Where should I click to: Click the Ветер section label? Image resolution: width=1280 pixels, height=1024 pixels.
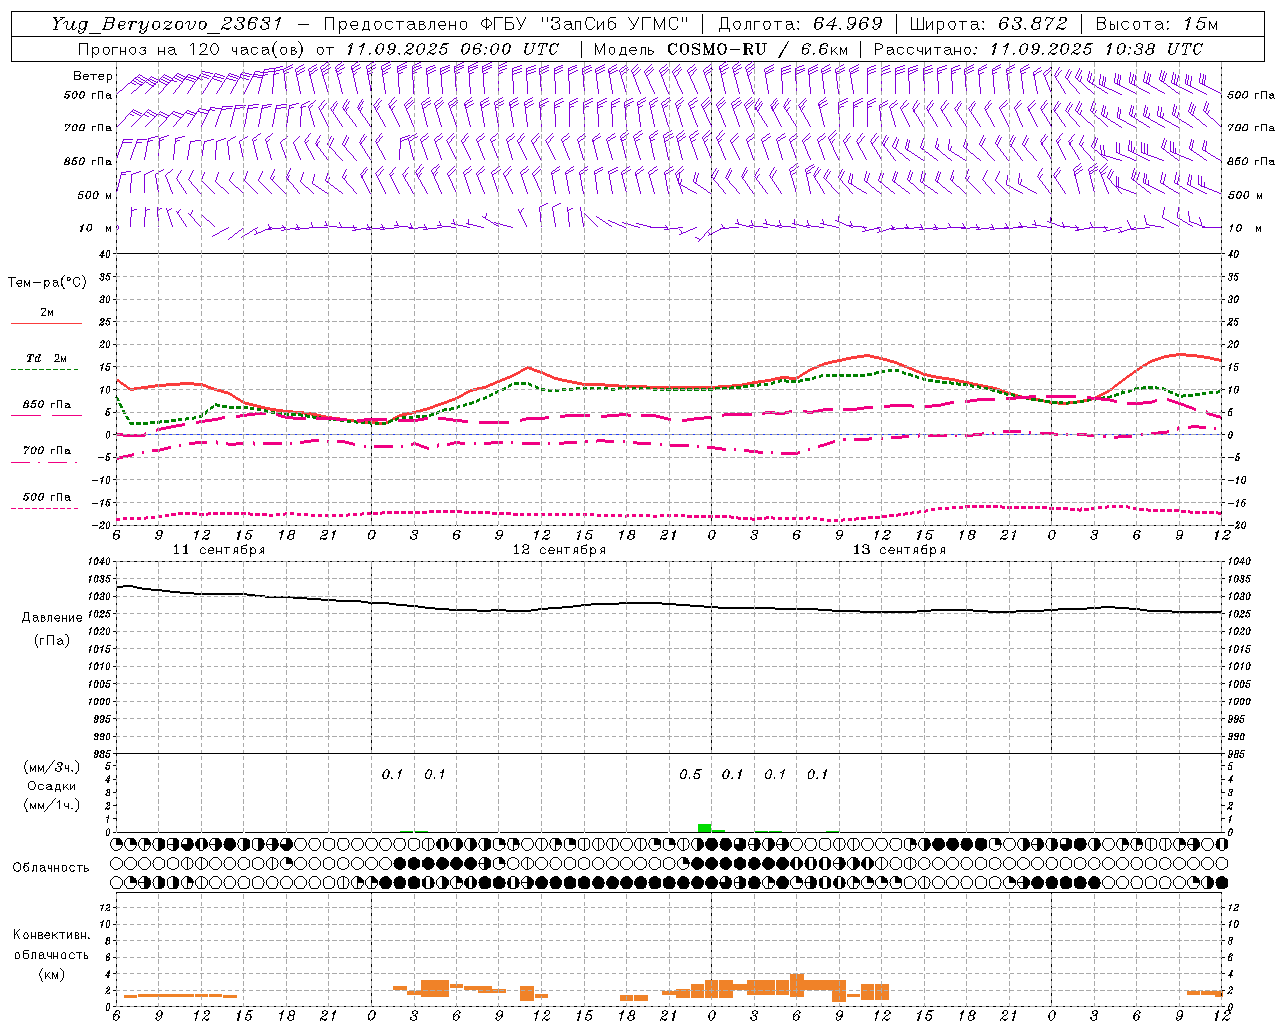click(x=93, y=76)
